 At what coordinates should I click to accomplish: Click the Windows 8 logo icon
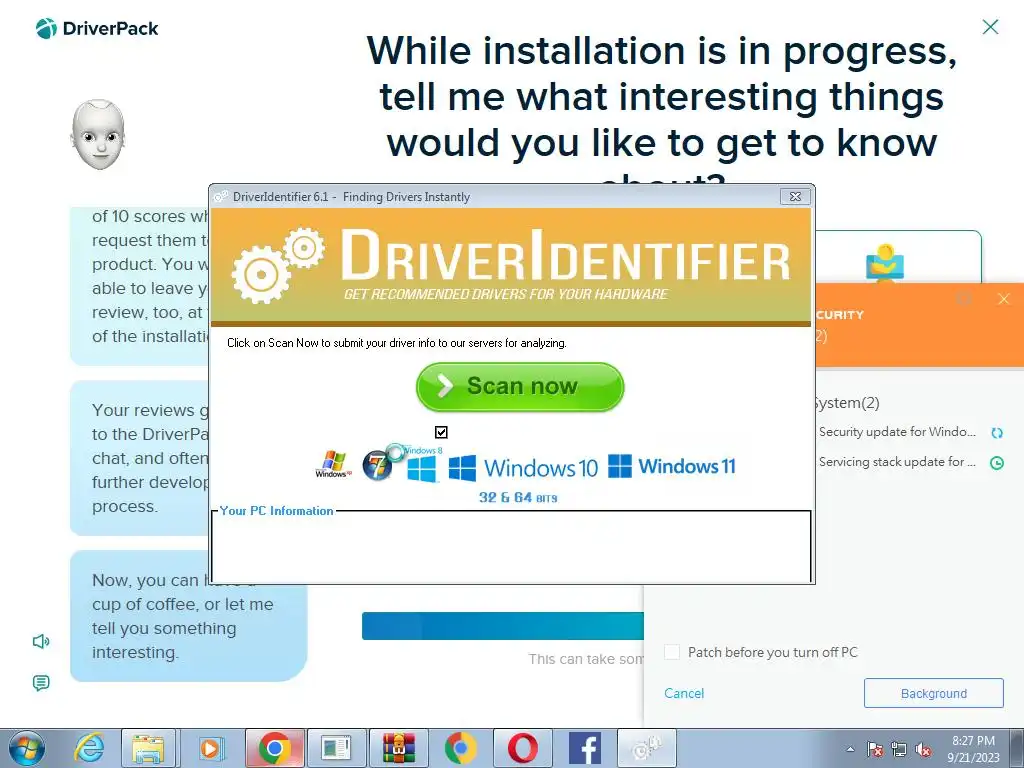pyautogui.click(x=421, y=468)
